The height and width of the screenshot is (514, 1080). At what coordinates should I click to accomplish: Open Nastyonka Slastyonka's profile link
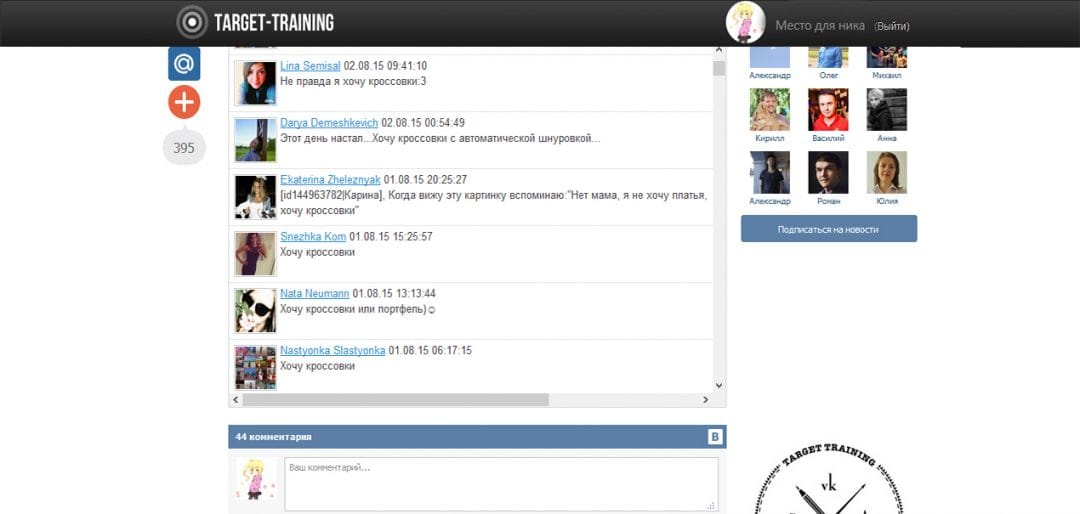pyautogui.click(x=332, y=351)
